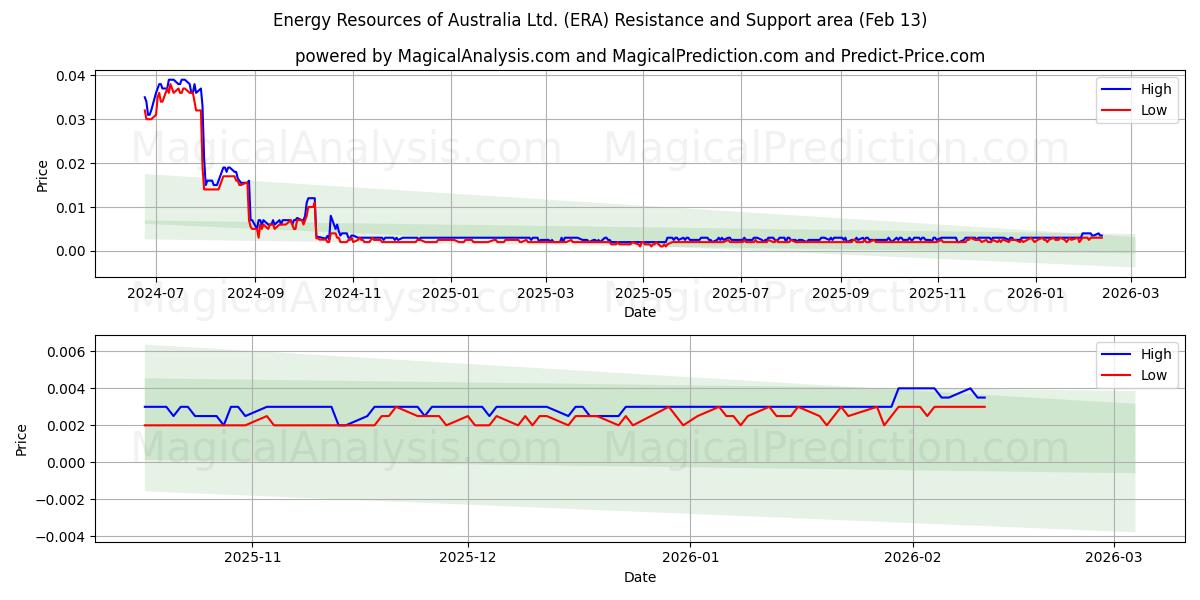Click the '0.04' price tick on top chart
This screenshot has width=1200, height=600.
73,76
